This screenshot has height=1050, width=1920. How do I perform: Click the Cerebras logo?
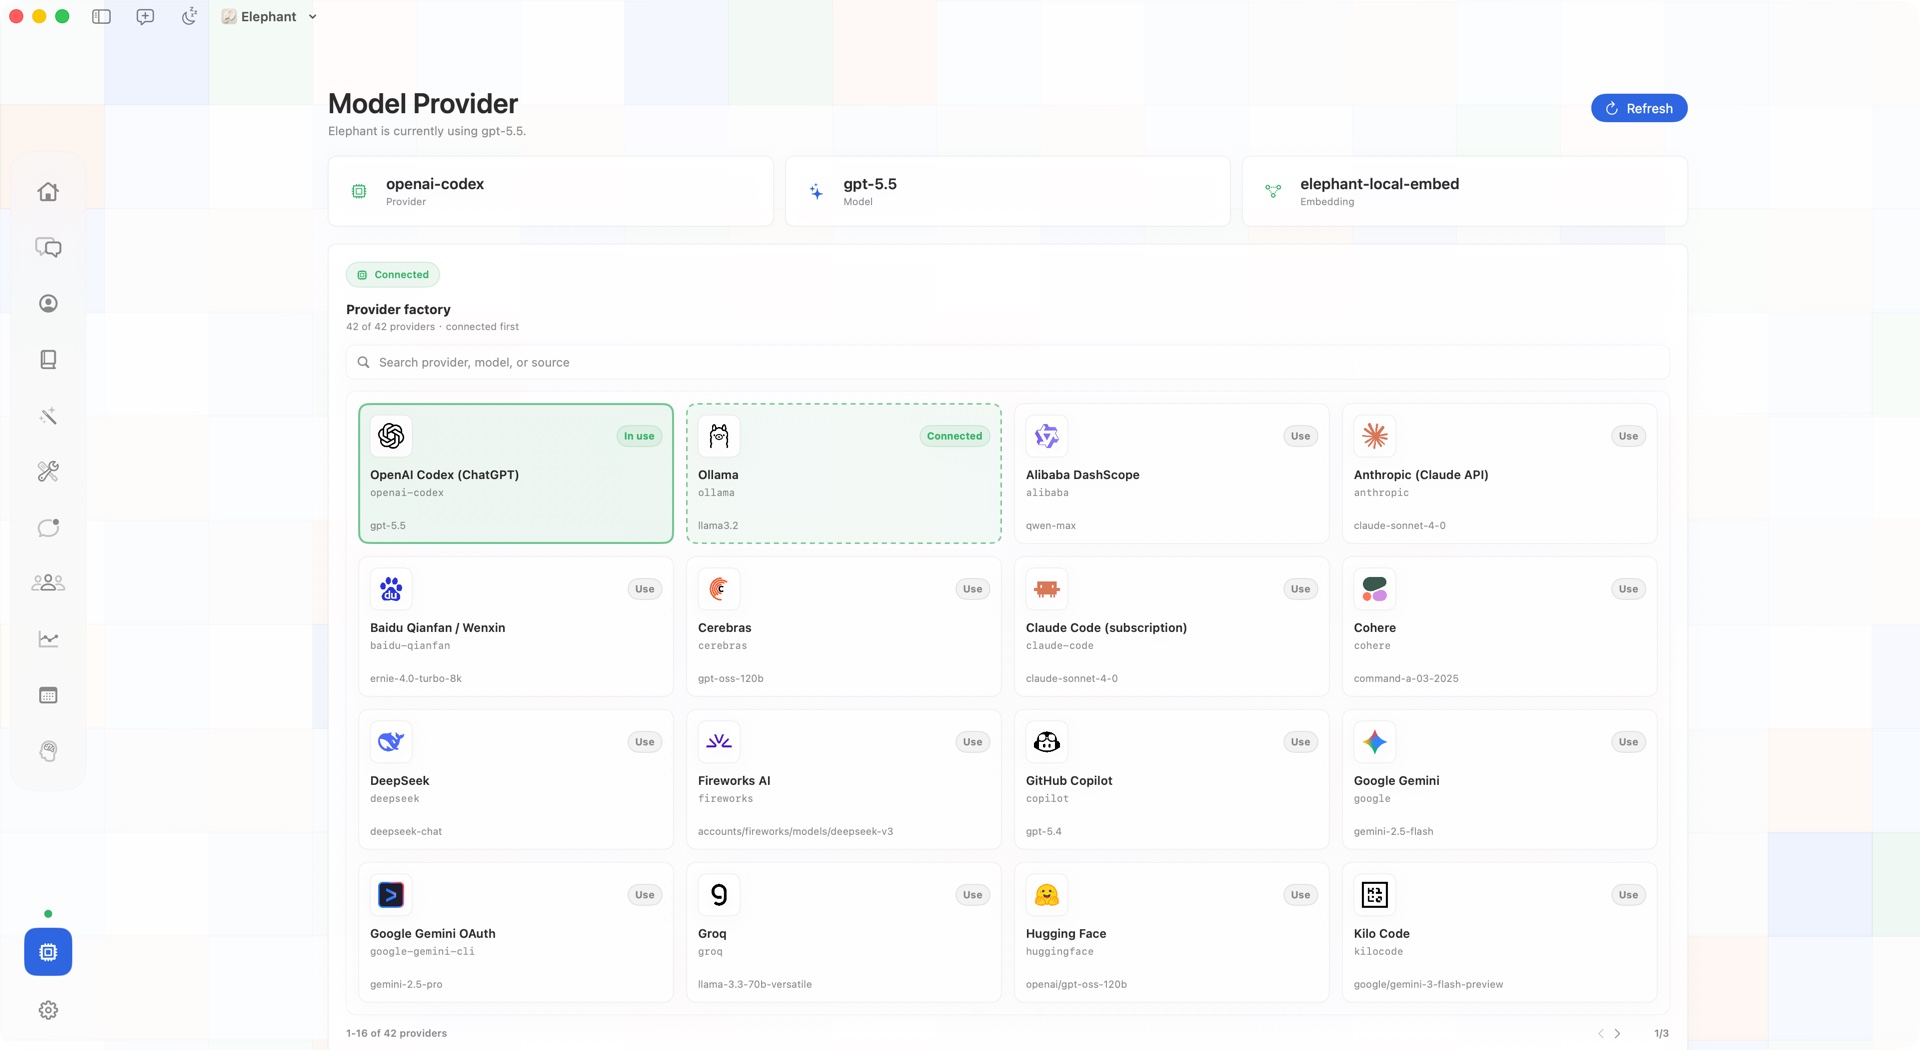click(x=719, y=589)
